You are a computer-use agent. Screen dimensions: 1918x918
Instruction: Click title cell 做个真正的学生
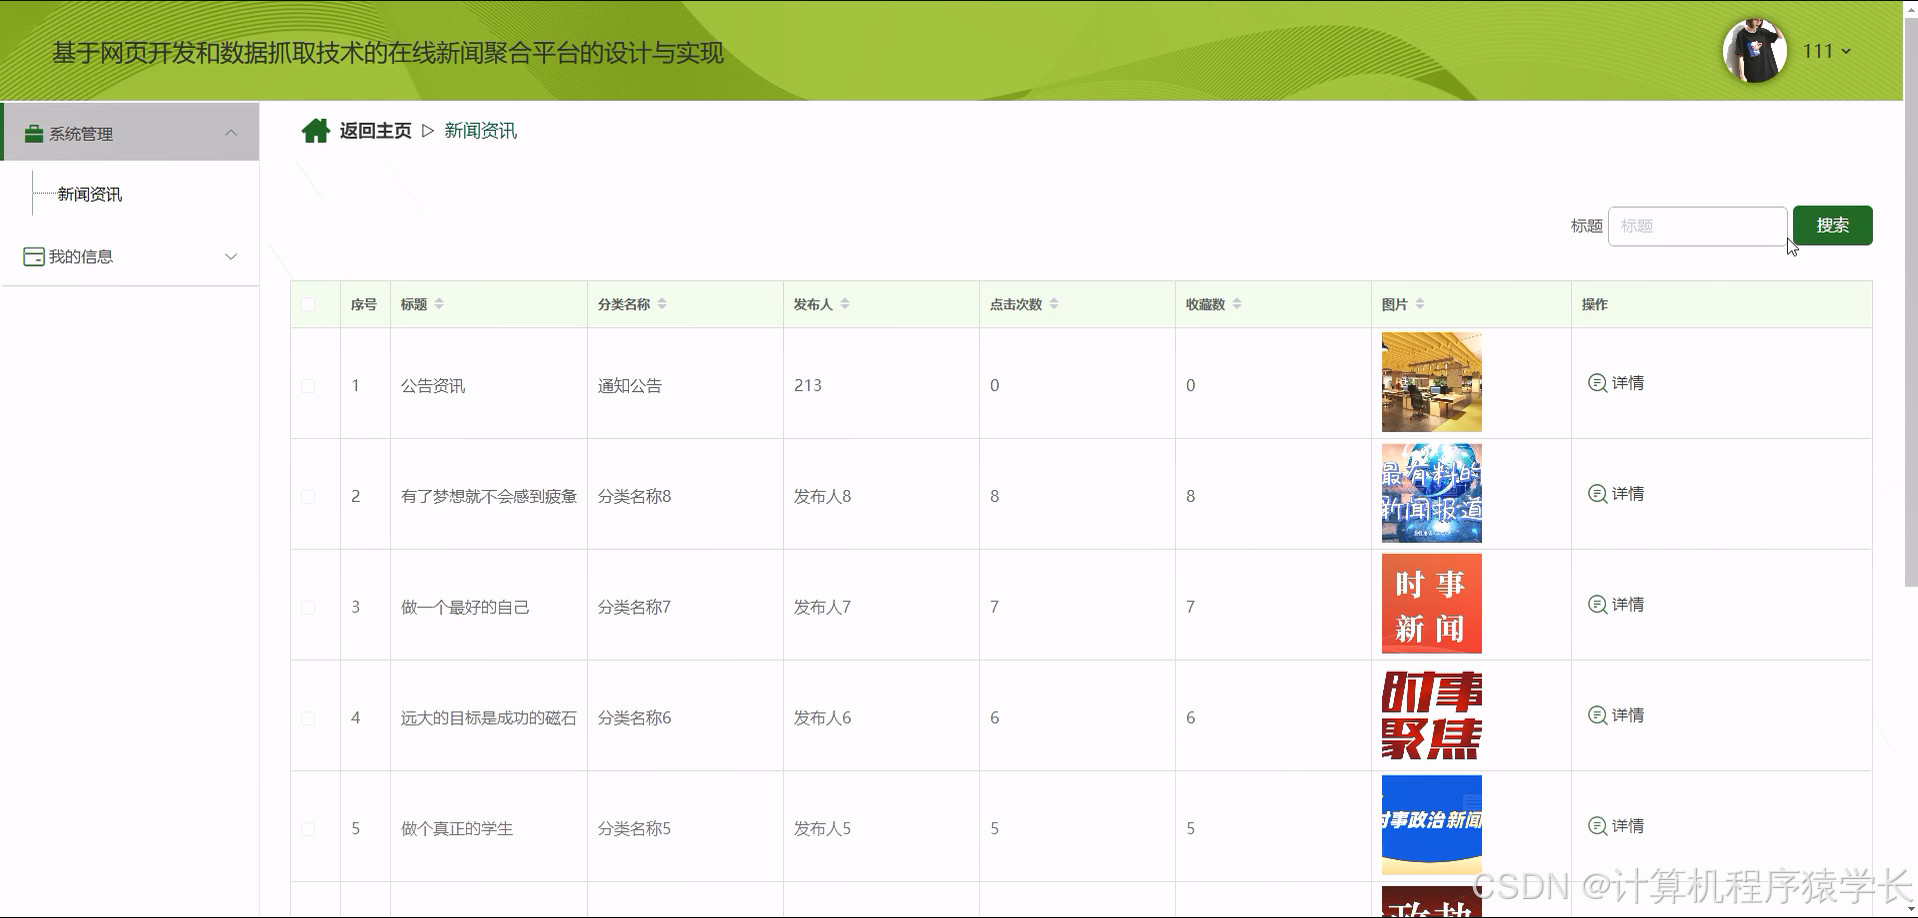(457, 829)
